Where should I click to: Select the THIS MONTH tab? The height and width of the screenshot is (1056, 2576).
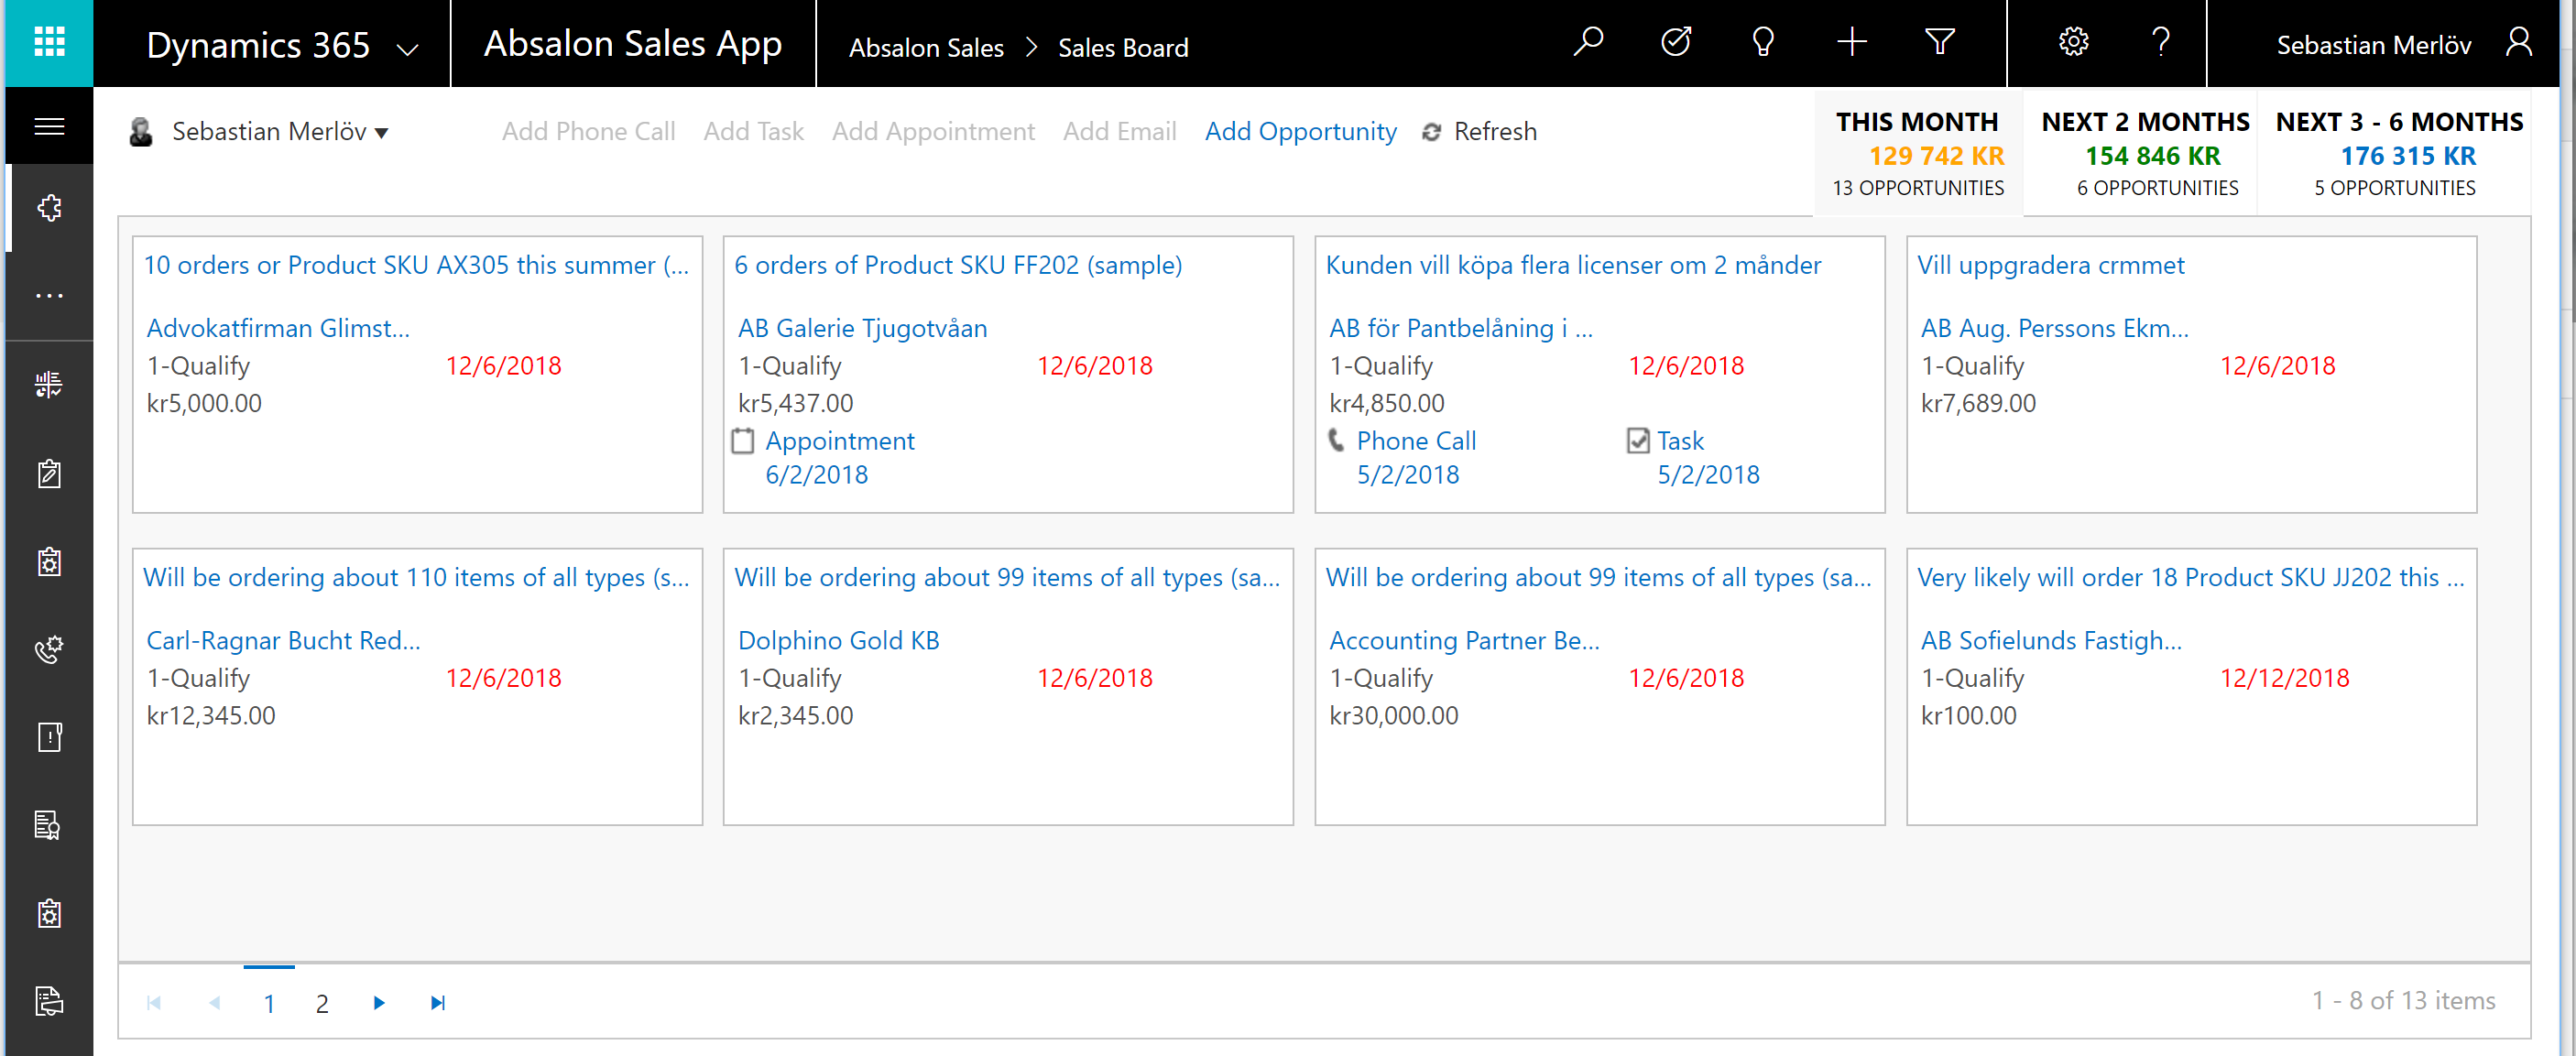1918,154
